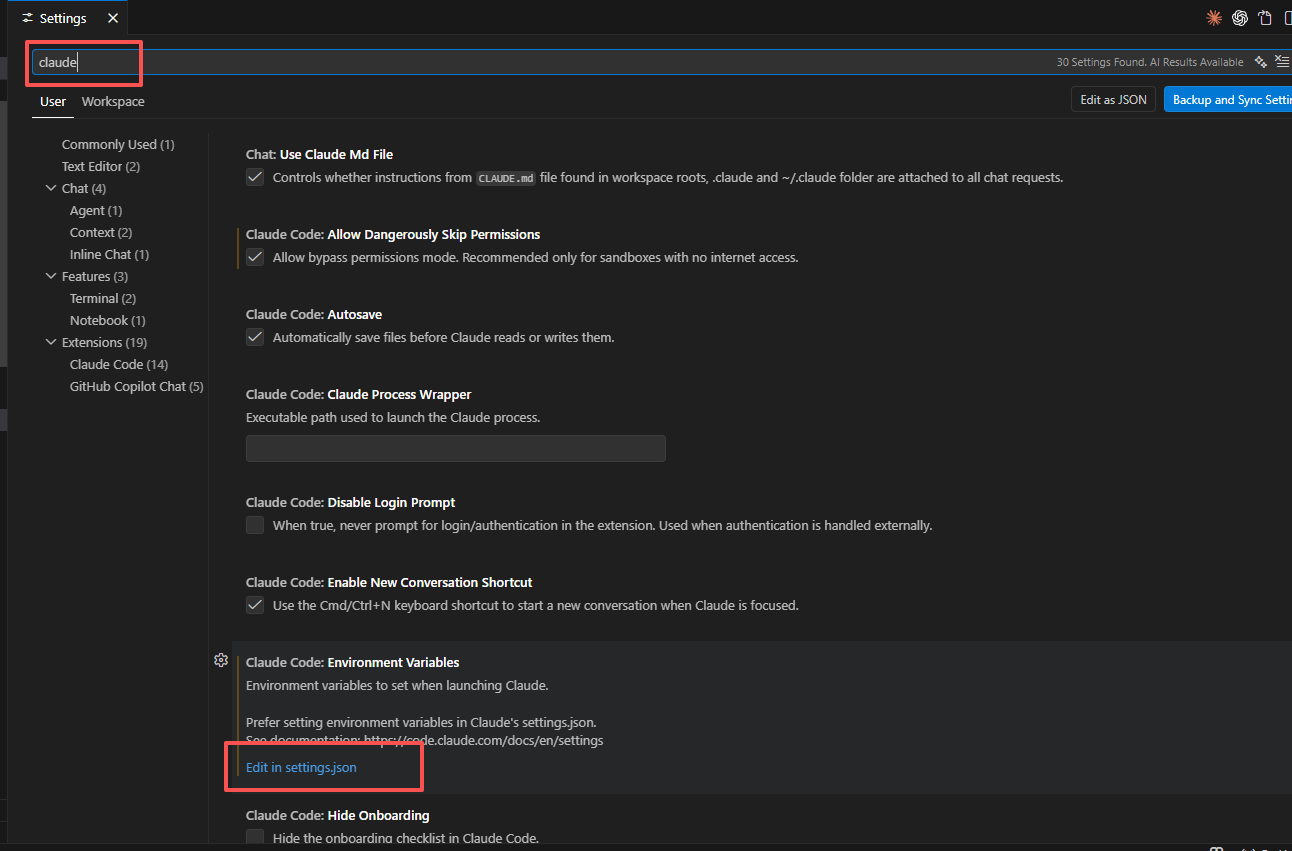Open the Notebook (1) settings category
The height and width of the screenshot is (851, 1292).
[x=108, y=321]
